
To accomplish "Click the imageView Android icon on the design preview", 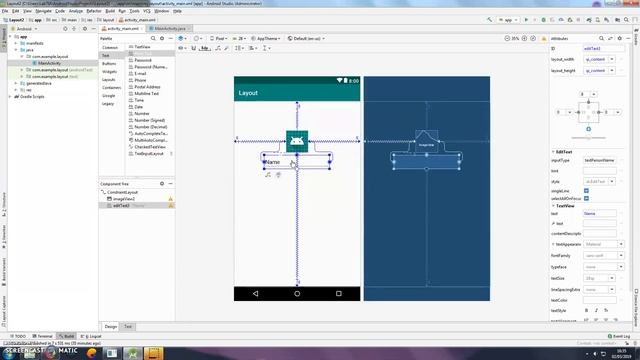I will coord(297,141).
